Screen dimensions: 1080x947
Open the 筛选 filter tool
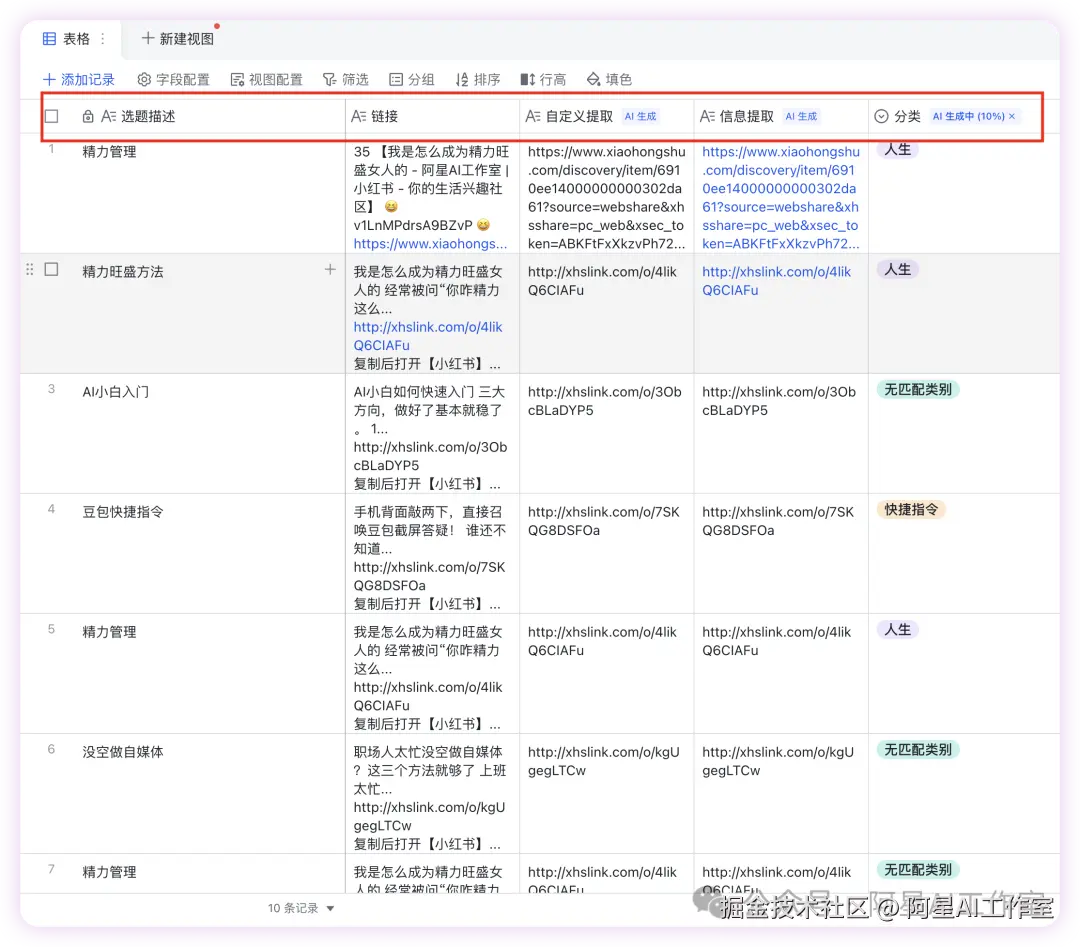coord(346,79)
